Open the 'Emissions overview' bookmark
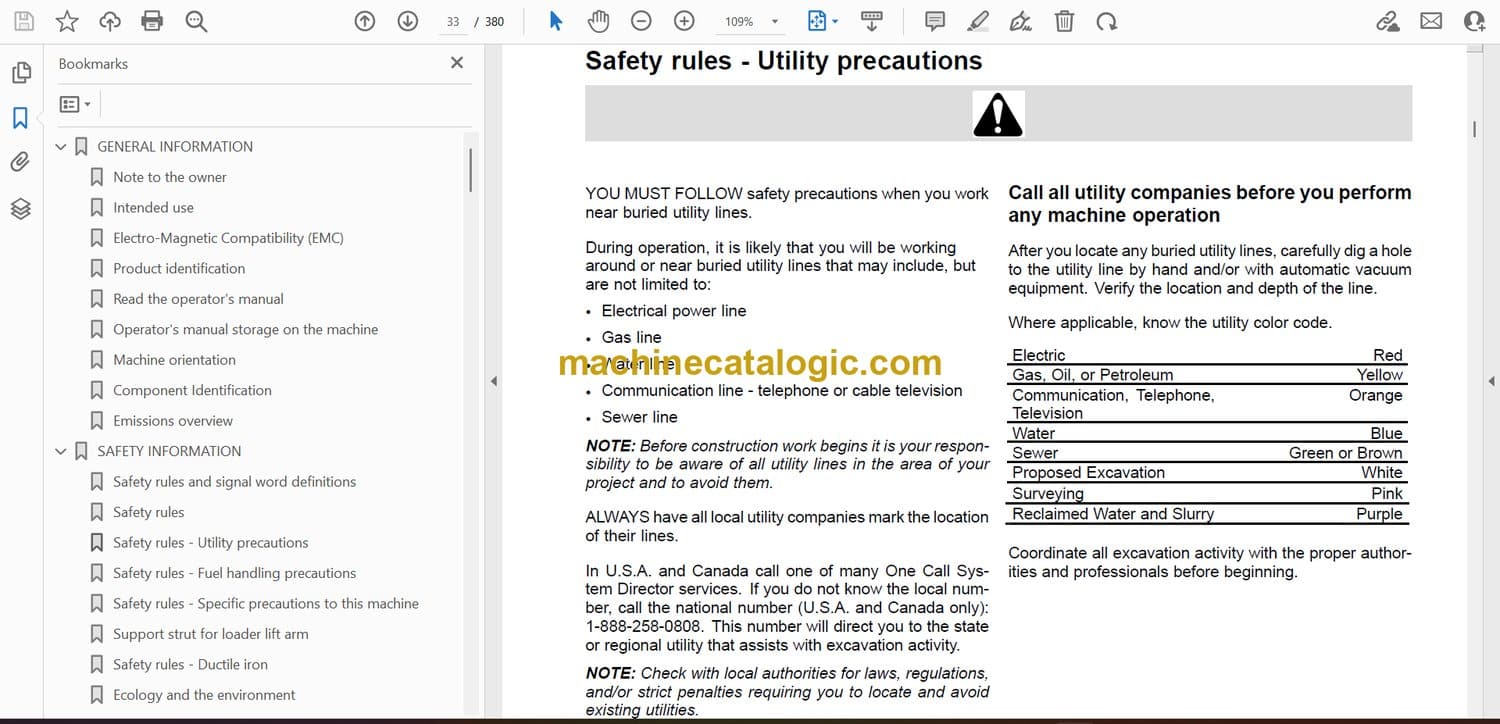Image resolution: width=1500 pixels, height=724 pixels. pyautogui.click(x=173, y=421)
